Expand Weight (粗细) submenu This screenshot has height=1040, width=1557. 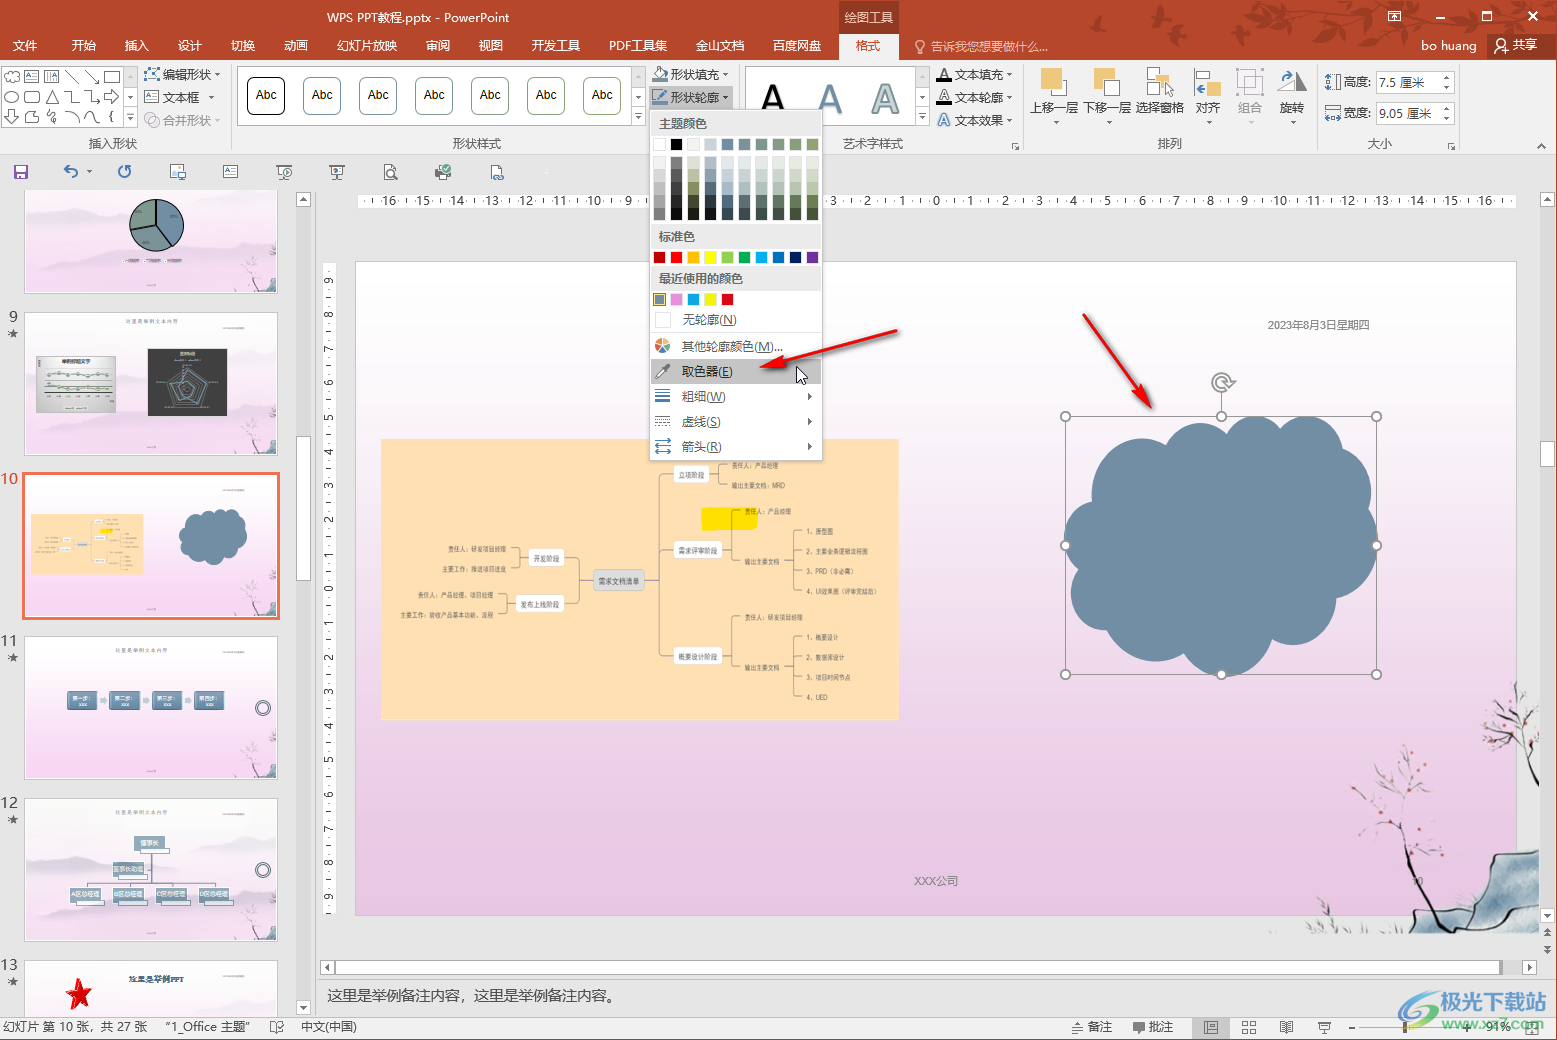pyautogui.click(x=736, y=396)
